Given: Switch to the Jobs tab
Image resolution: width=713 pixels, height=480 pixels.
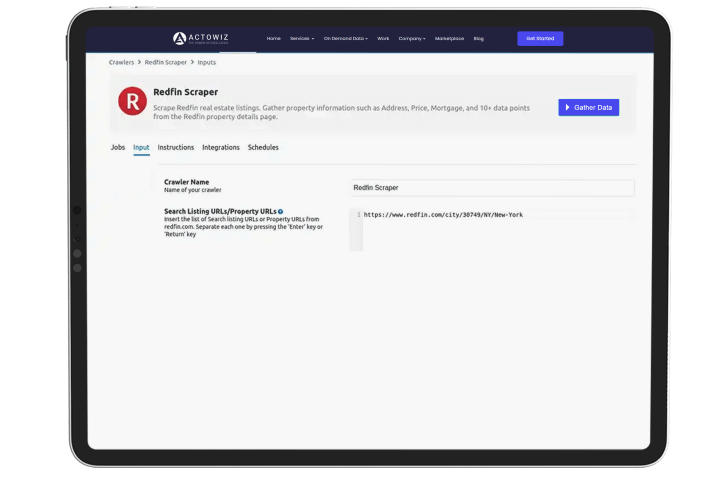Looking at the screenshot, I should (118, 147).
